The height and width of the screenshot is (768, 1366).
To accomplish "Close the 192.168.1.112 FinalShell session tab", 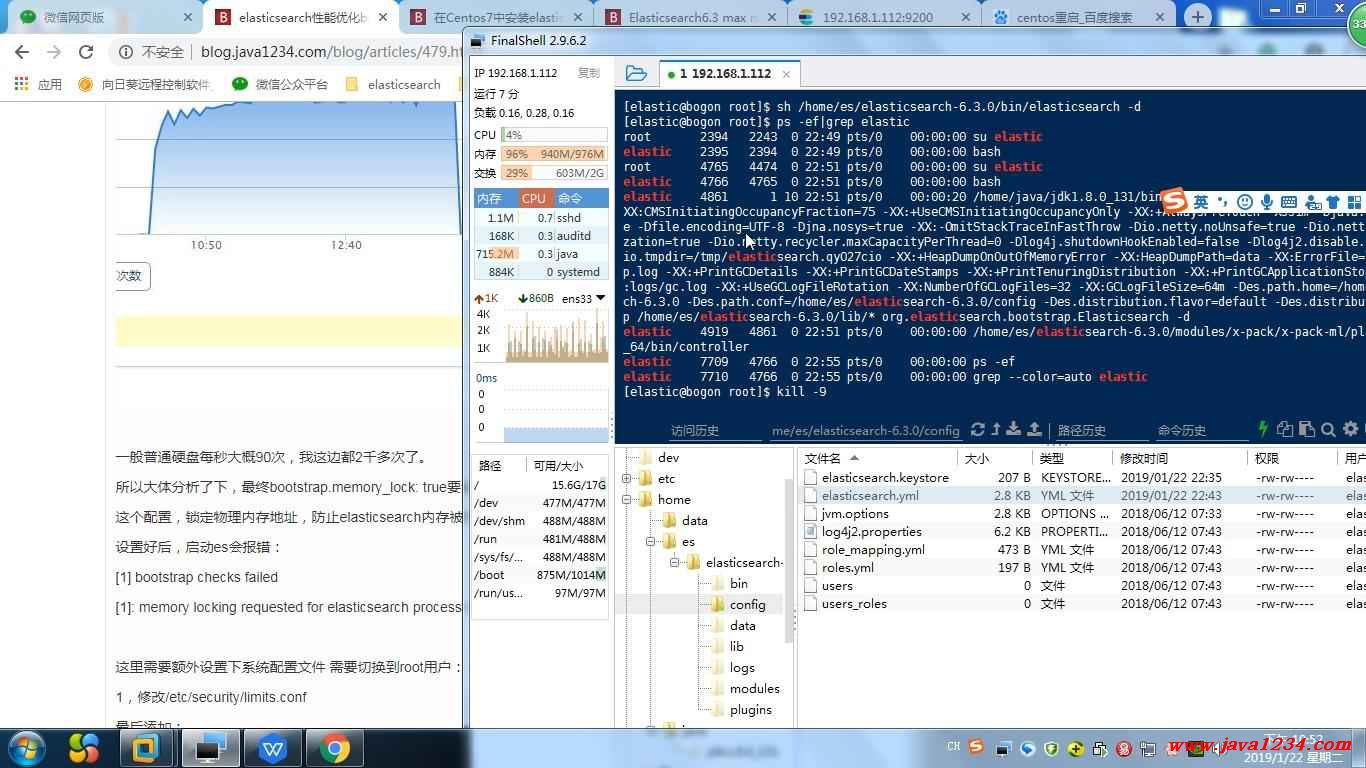I will tap(786, 74).
